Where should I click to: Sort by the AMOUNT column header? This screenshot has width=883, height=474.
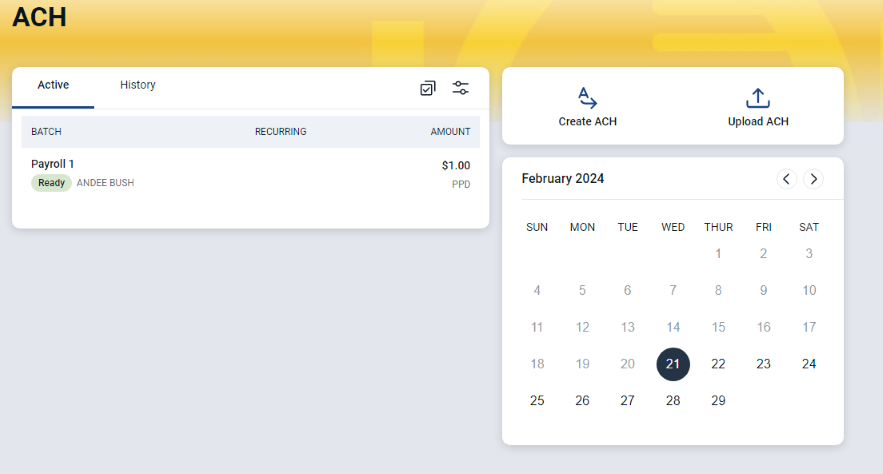(x=450, y=132)
